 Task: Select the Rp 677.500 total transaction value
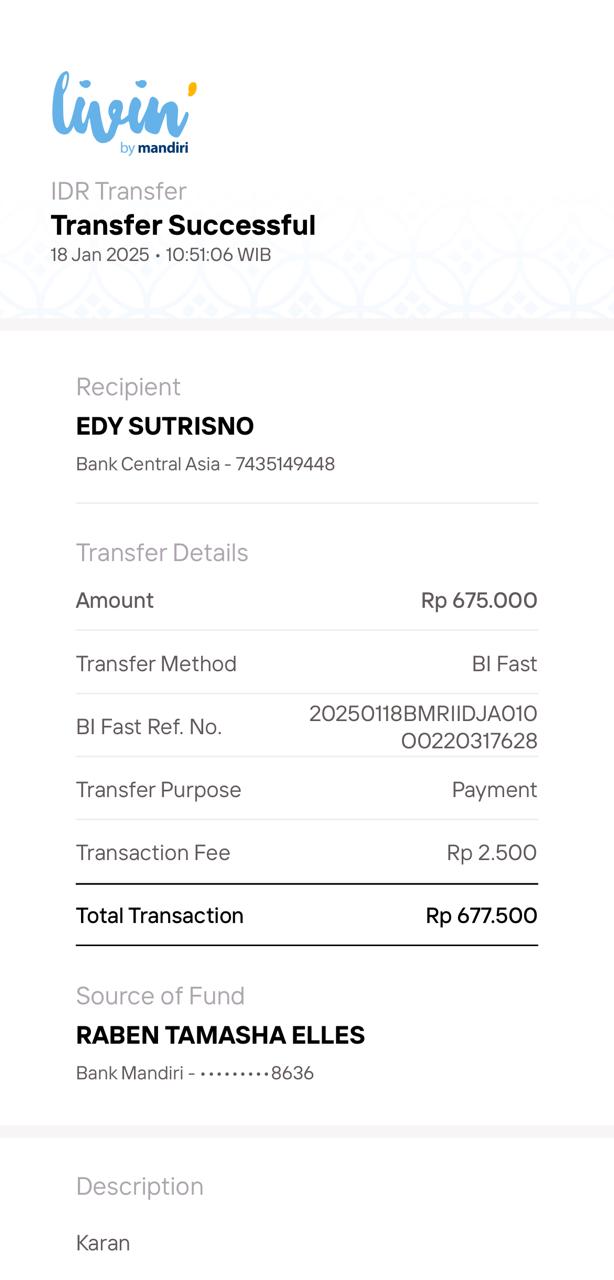(x=481, y=916)
